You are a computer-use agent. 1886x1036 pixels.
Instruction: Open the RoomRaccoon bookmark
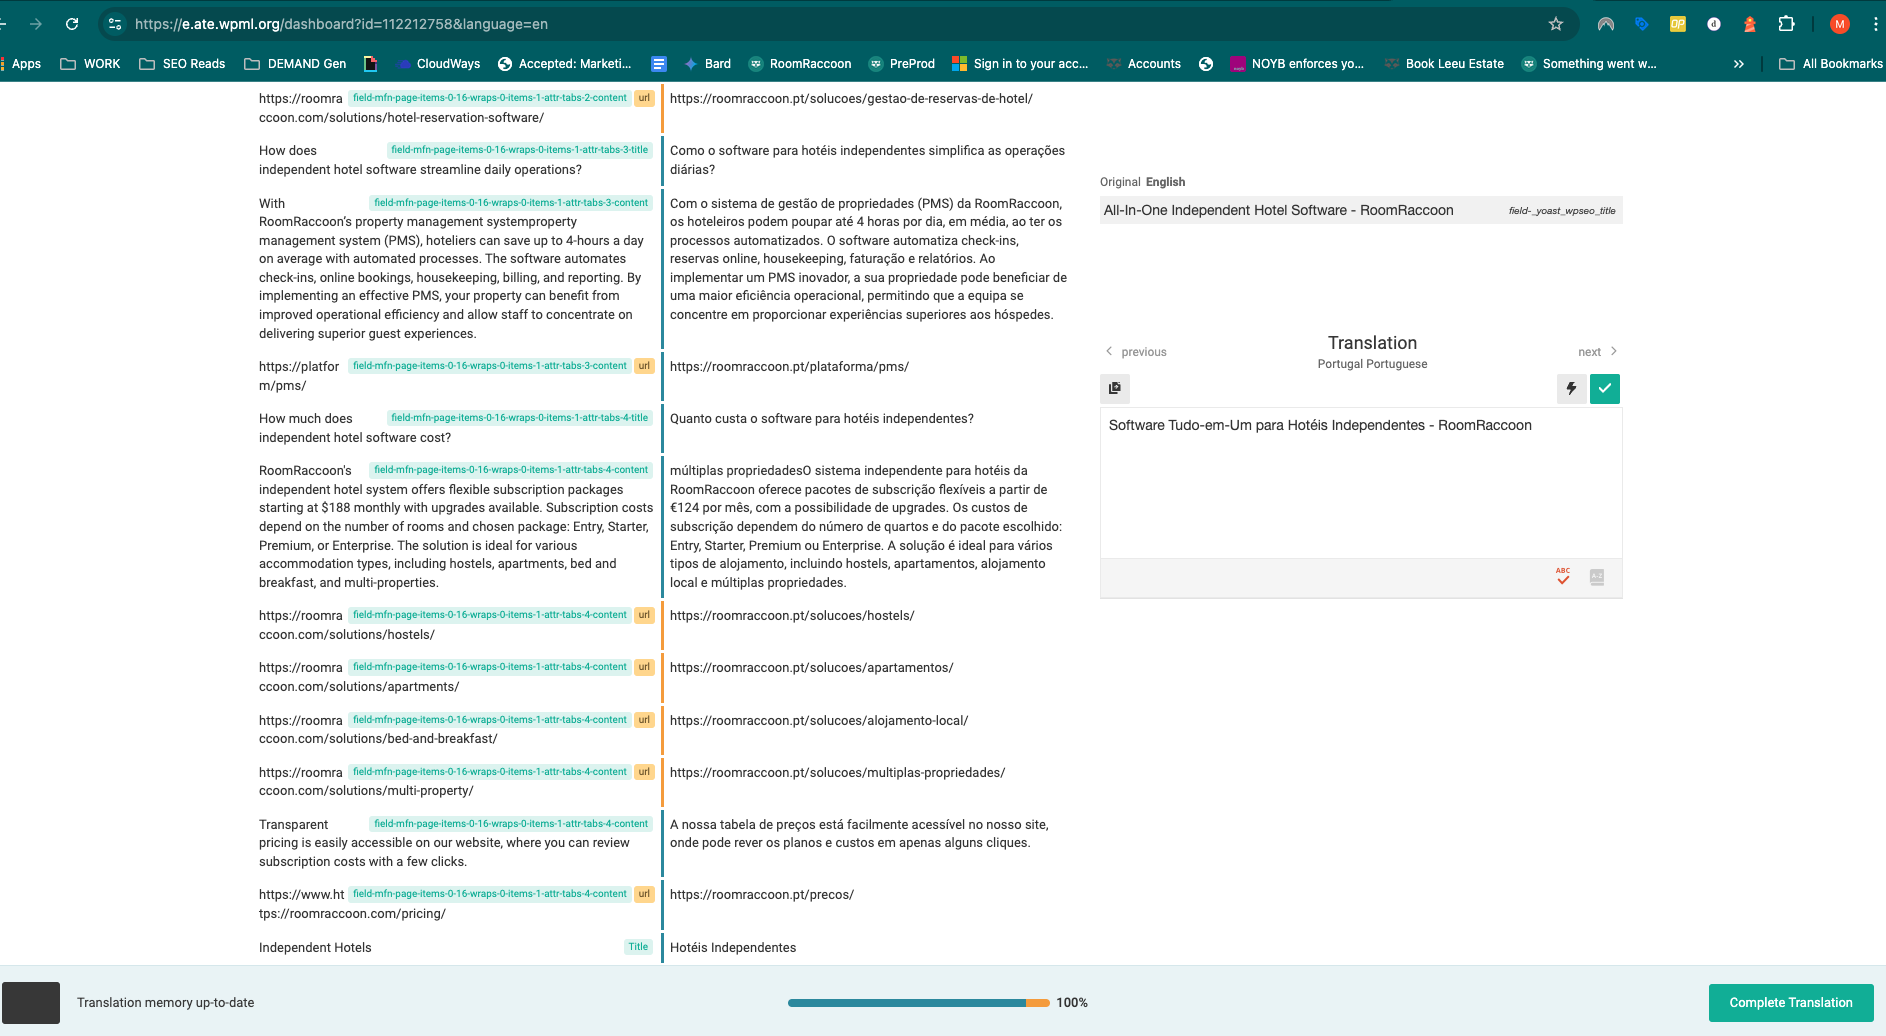tap(800, 64)
